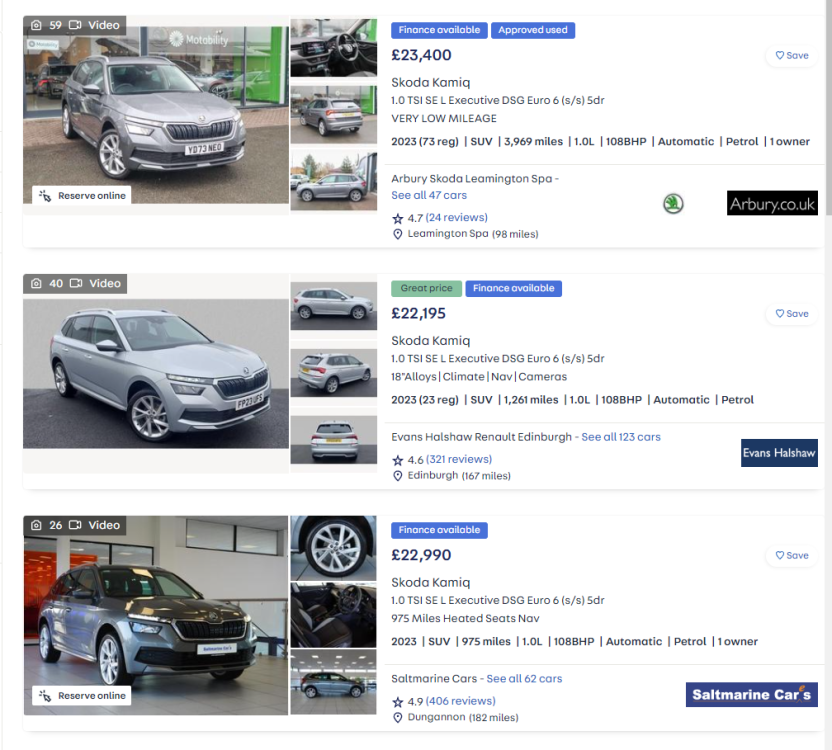Click the star icon beside rating 4.6
Viewport: 832px width, 750px height.
(x=397, y=460)
